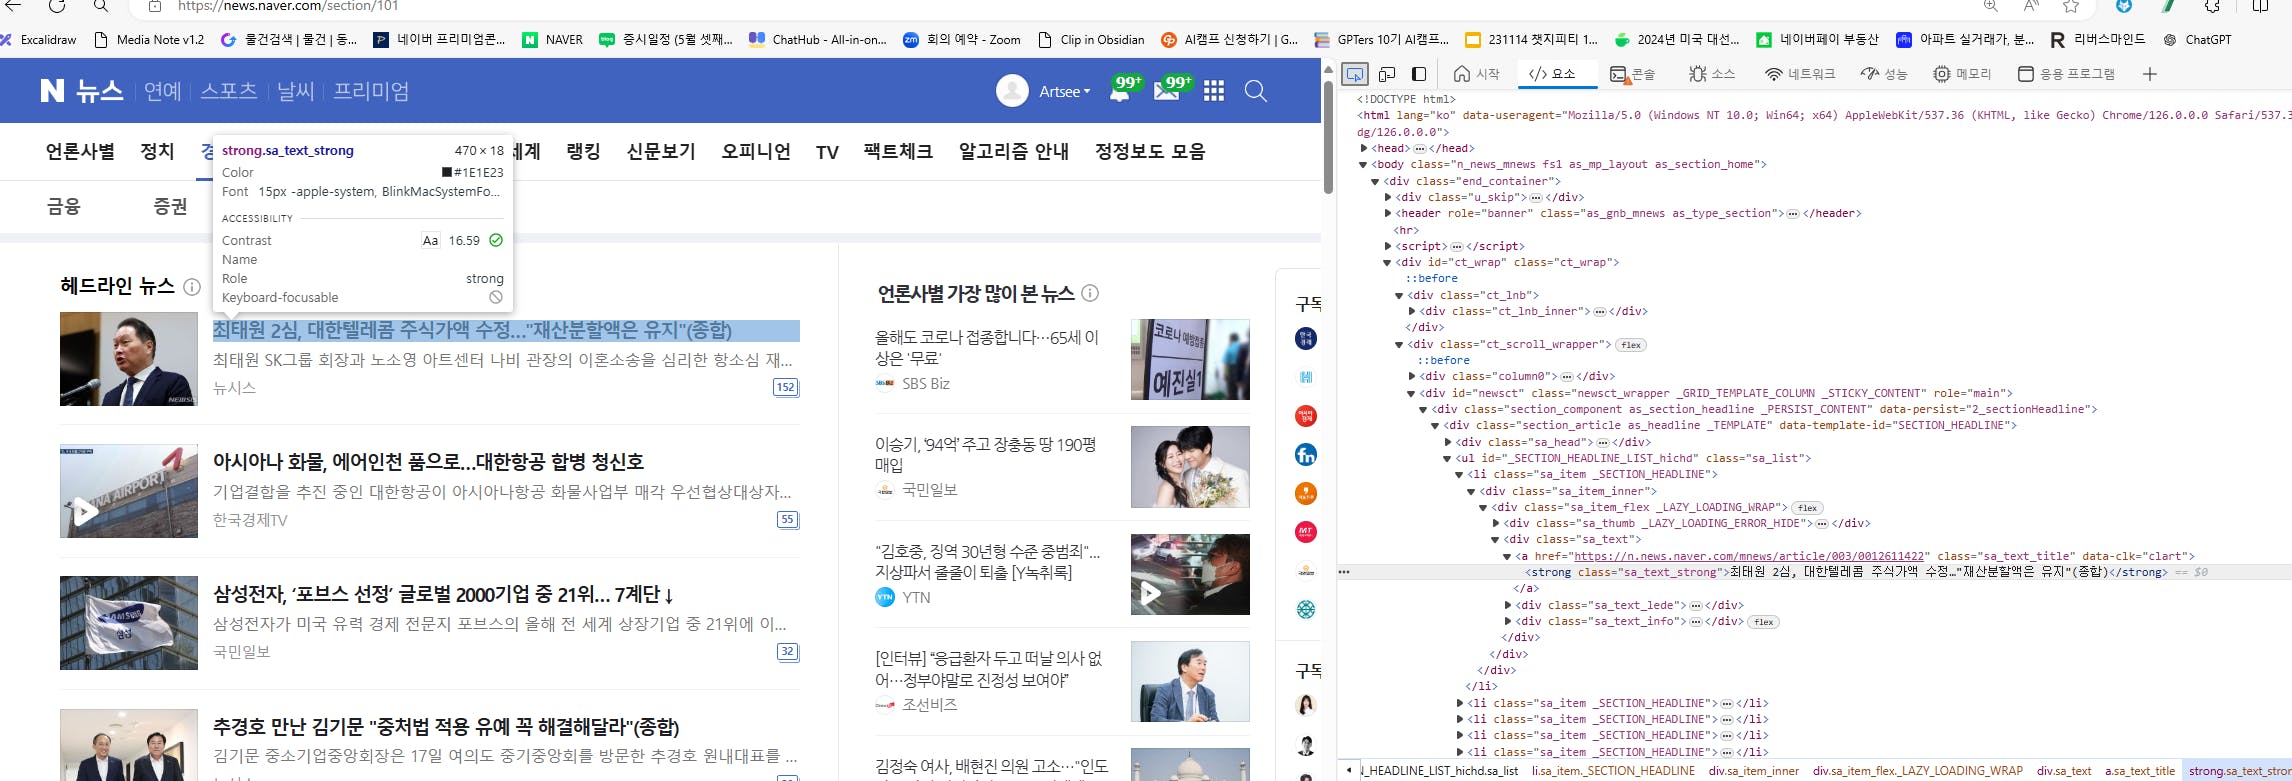Screen dimensions: 2292x781
Task: Click the ChatGPT bookmark in bookmarks bar
Action: coord(2198,40)
